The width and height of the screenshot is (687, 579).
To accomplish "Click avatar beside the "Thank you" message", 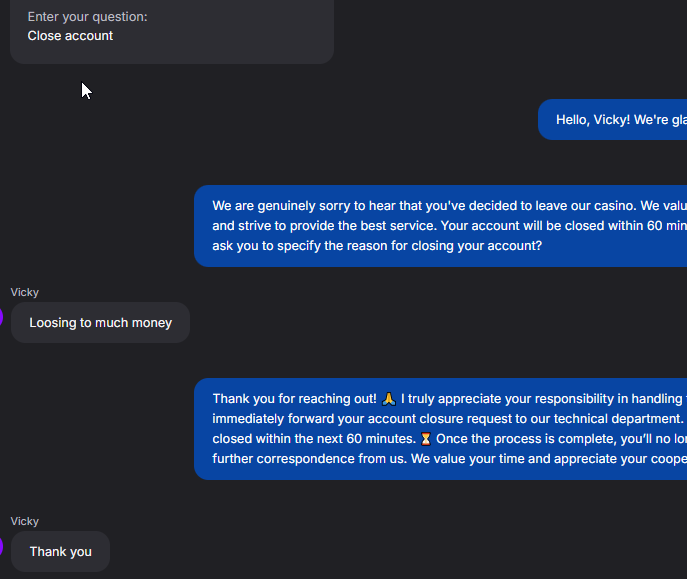I will click(x=2, y=548).
